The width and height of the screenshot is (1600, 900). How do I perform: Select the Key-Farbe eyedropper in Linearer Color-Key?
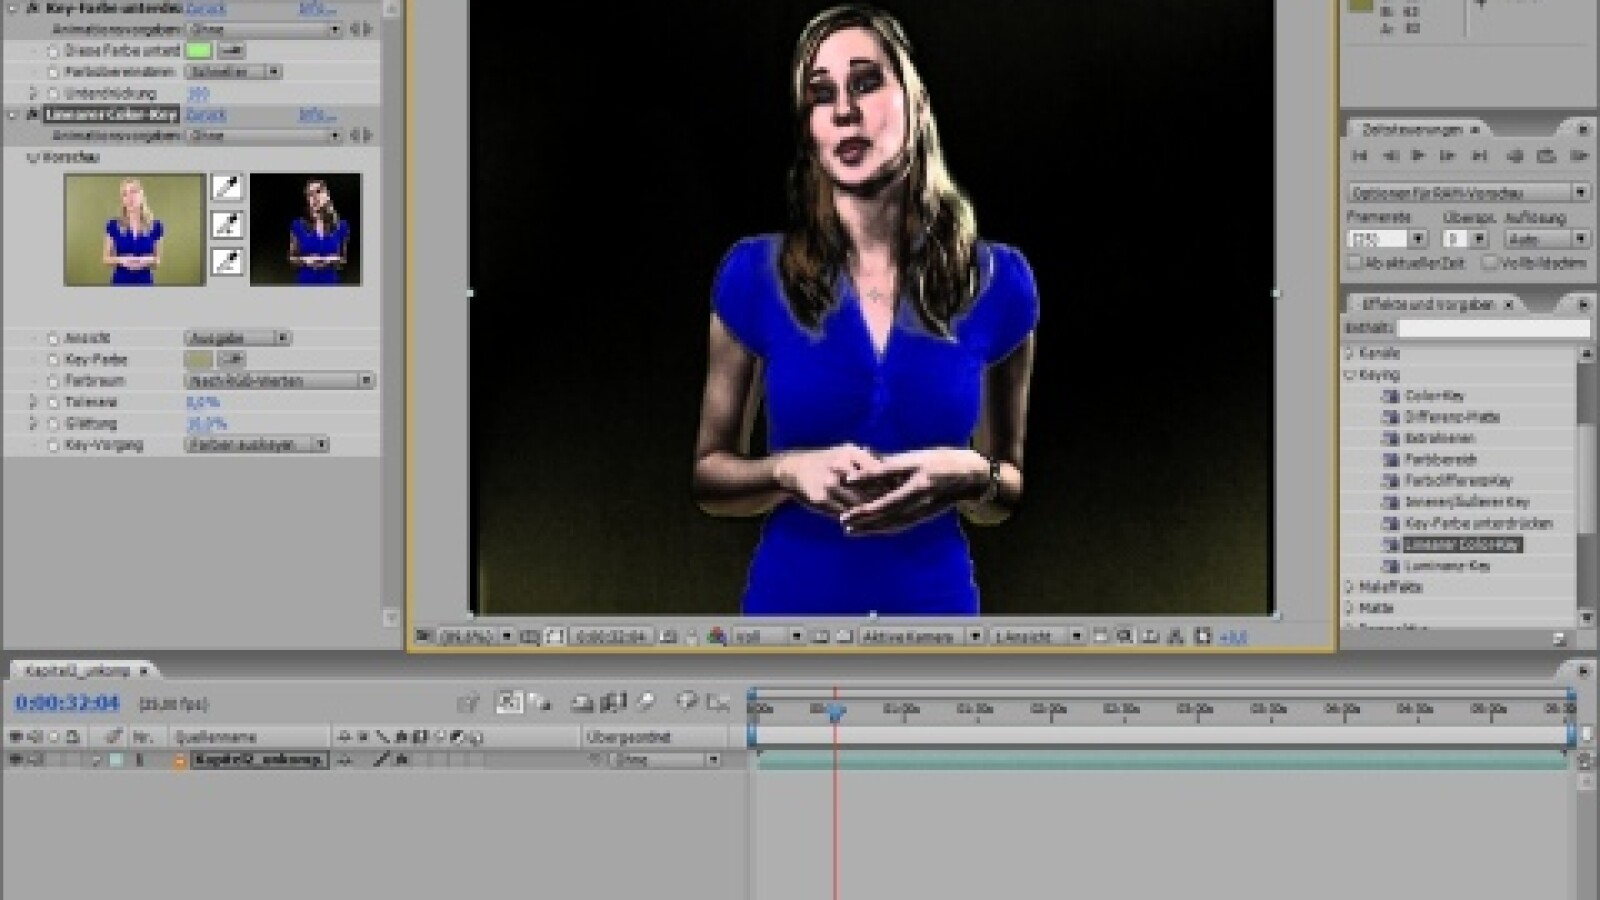pos(230,357)
